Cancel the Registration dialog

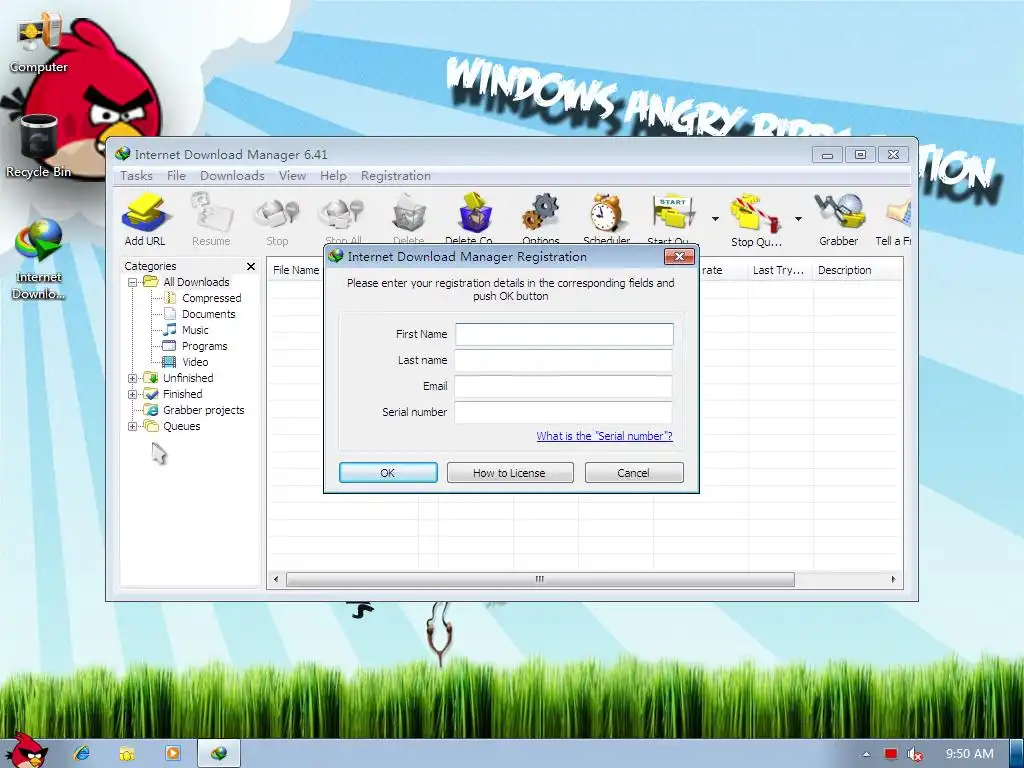(634, 473)
